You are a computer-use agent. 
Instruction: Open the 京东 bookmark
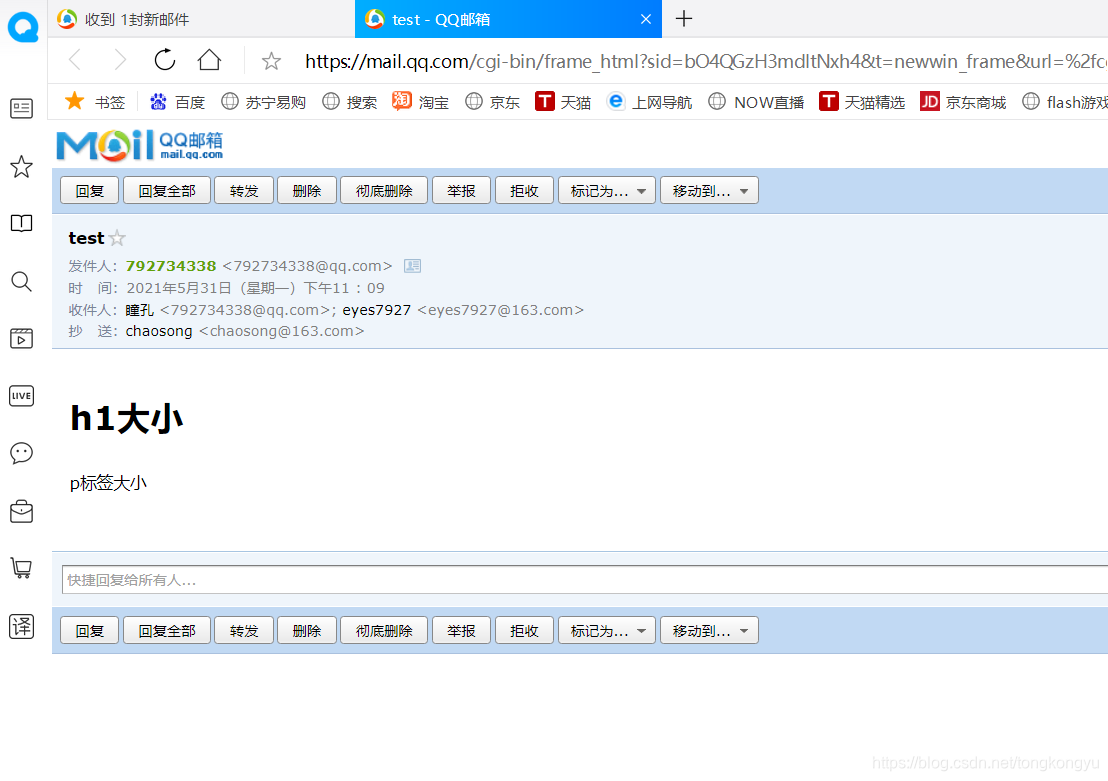493,102
